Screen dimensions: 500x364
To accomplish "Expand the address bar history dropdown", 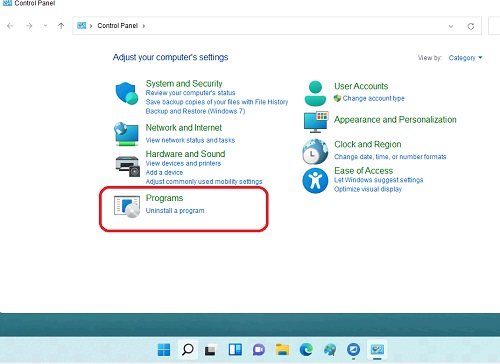I will 451,26.
